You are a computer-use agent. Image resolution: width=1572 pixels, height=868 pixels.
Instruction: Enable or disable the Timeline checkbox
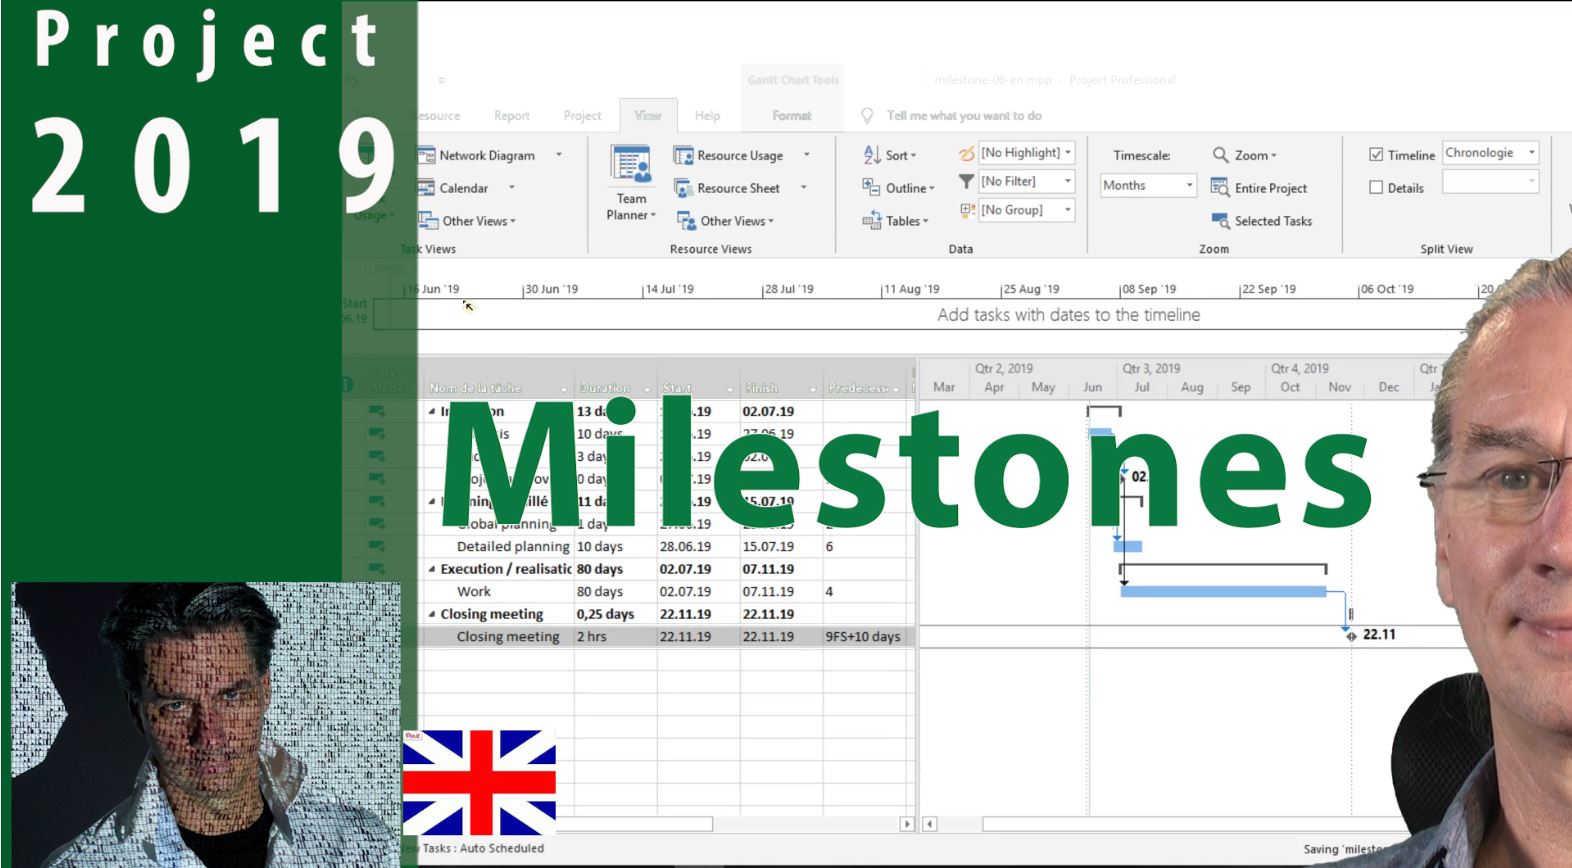(1376, 155)
